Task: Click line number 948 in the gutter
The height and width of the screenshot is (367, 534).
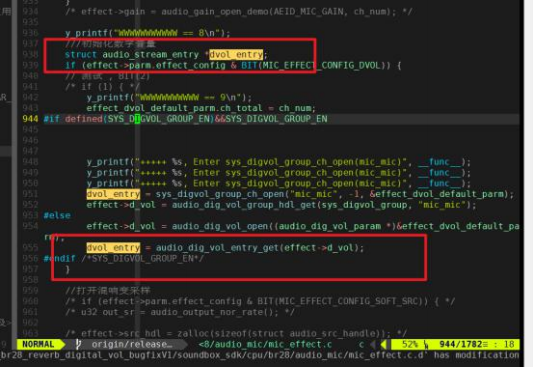Action: [x=30, y=162]
